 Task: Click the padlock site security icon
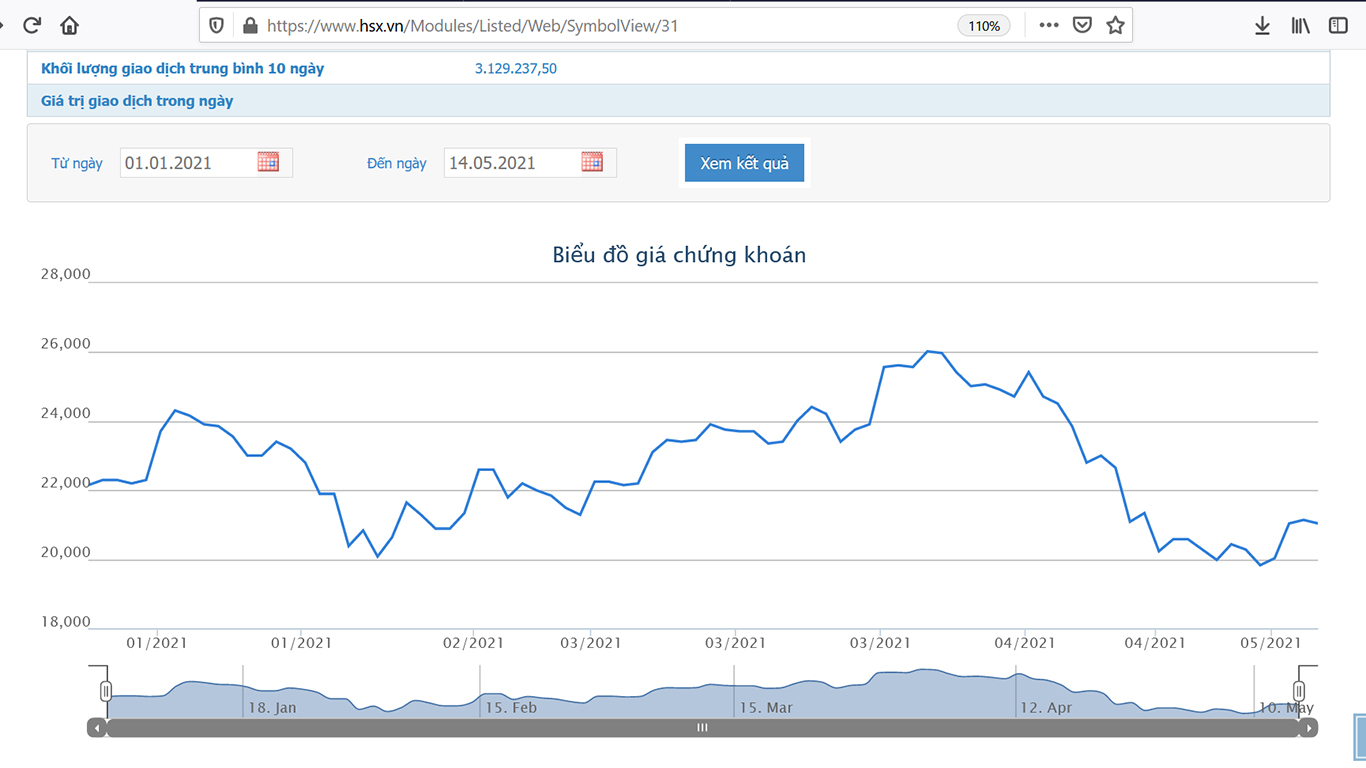249,26
